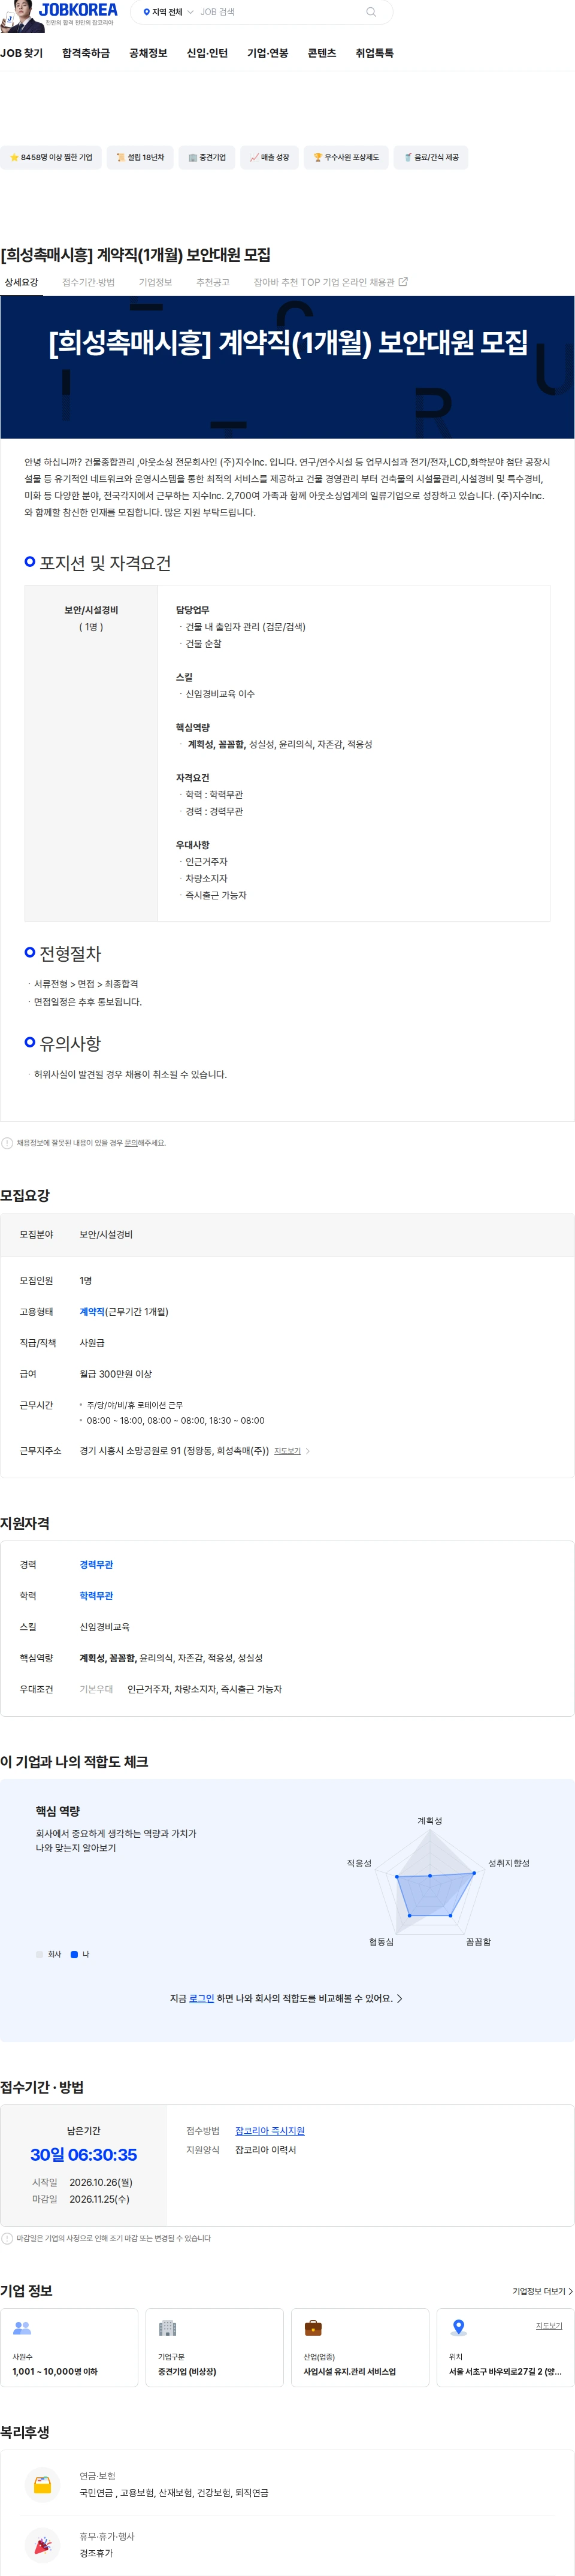
Task: Click the 30일 06:30:35 countdown timer
Action: point(84,2155)
